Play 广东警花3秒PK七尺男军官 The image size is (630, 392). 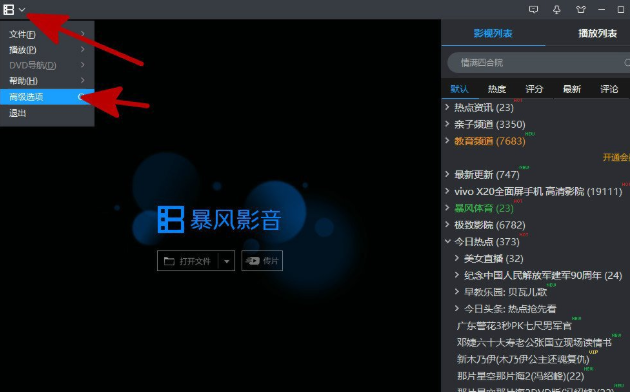514,326
